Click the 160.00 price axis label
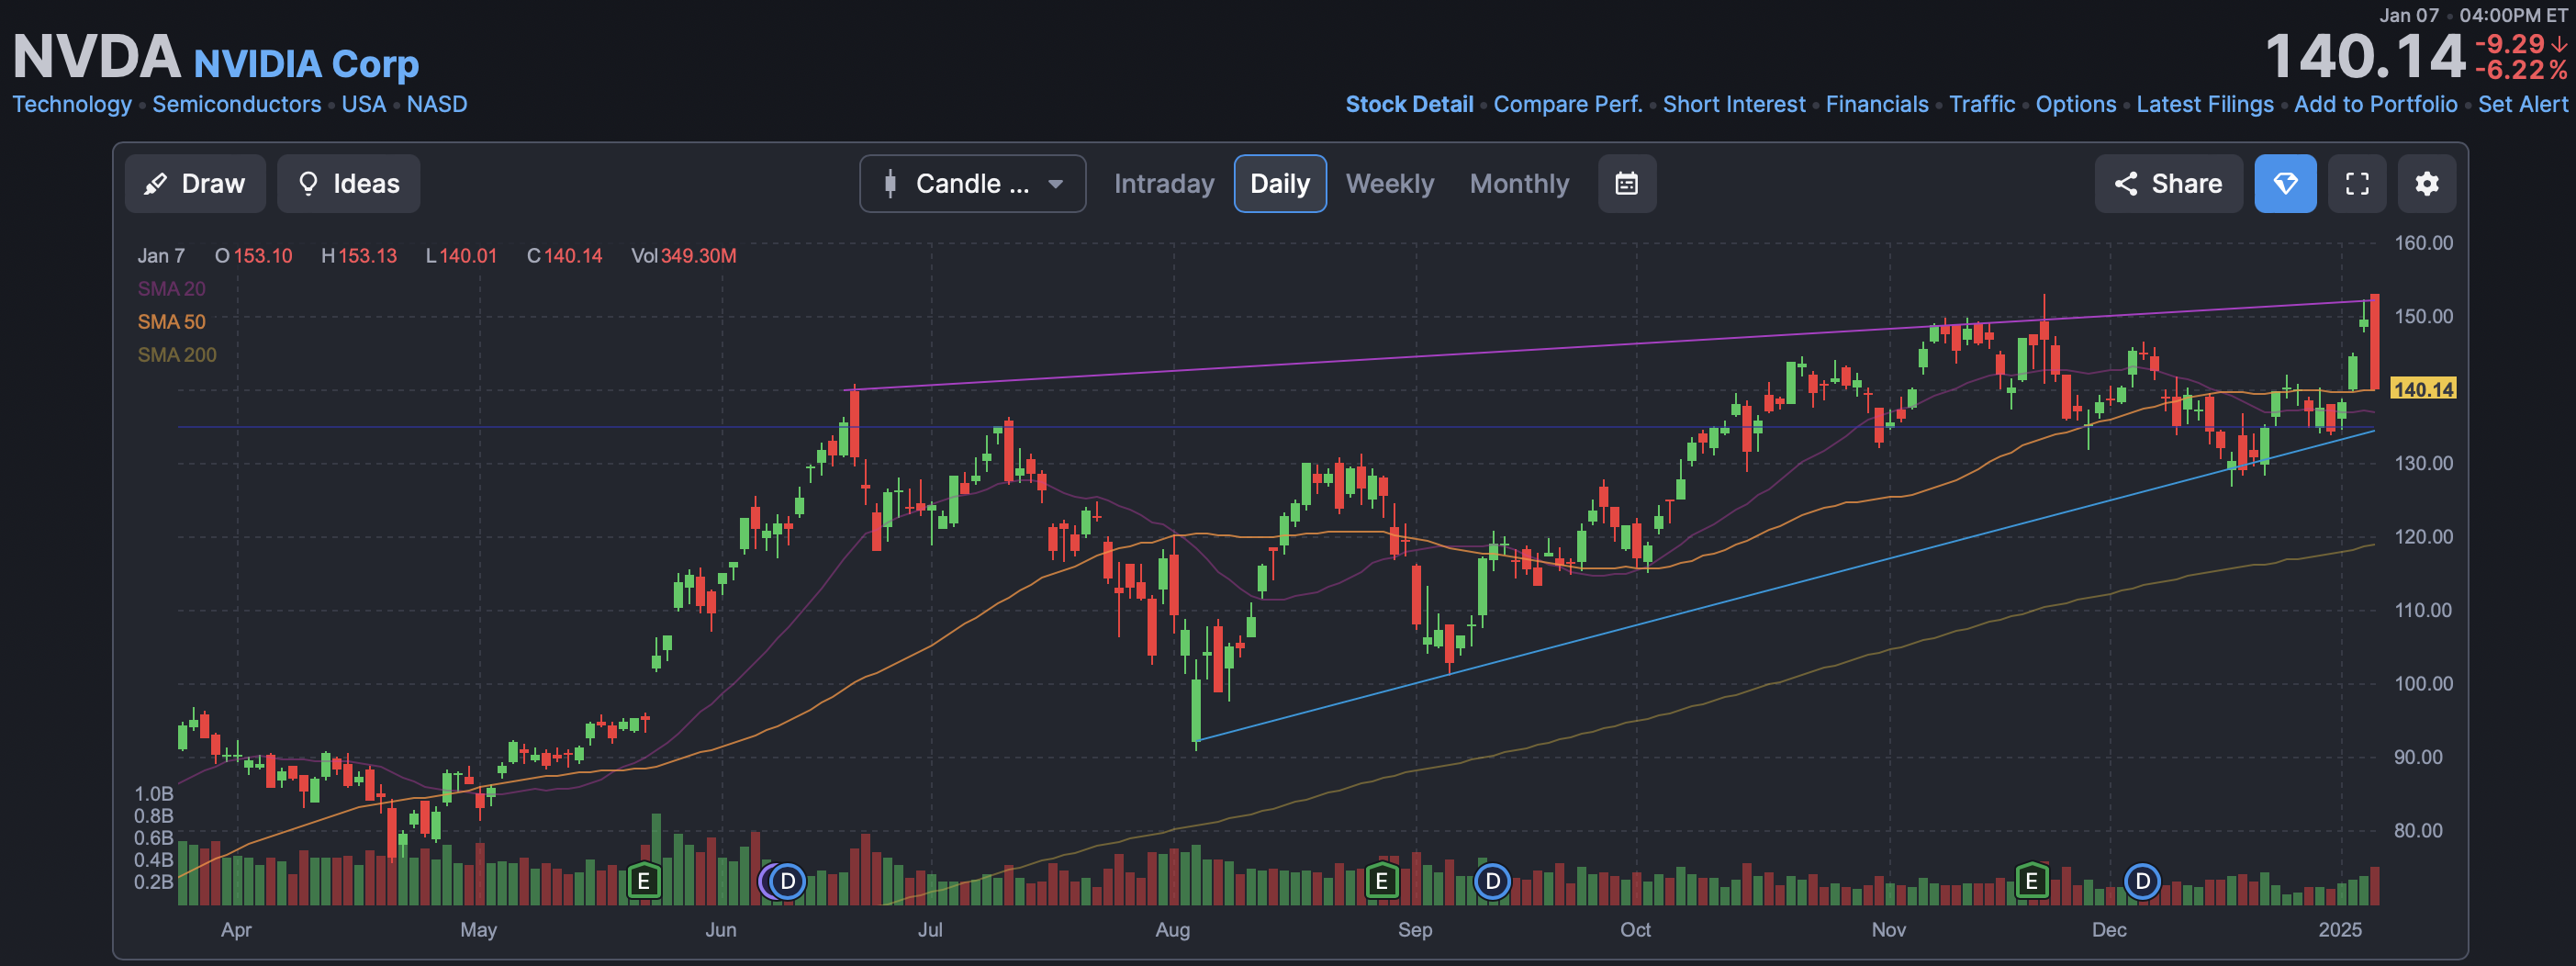 pyautogui.click(x=2423, y=243)
